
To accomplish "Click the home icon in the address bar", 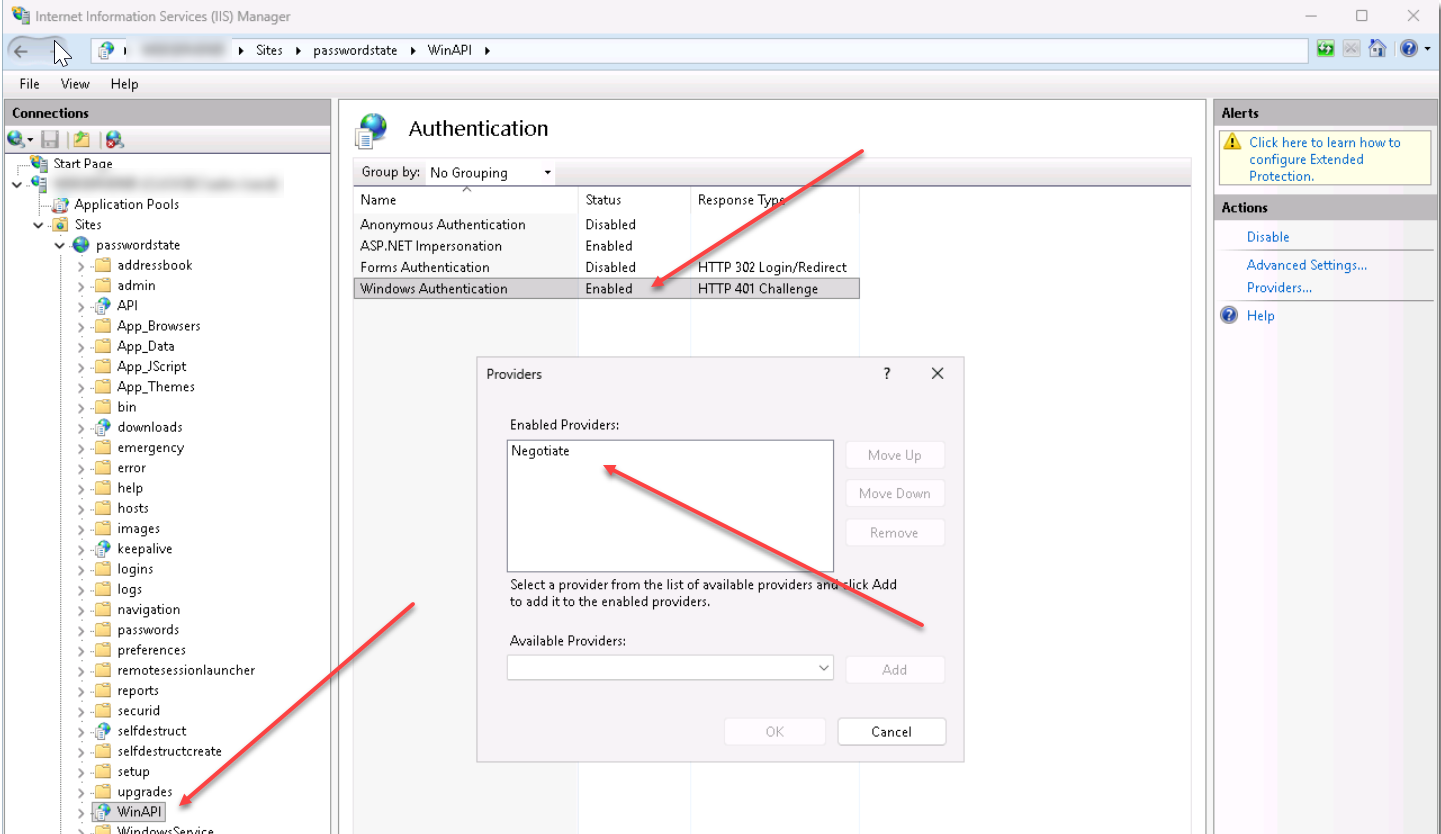I will (1377, 48).
